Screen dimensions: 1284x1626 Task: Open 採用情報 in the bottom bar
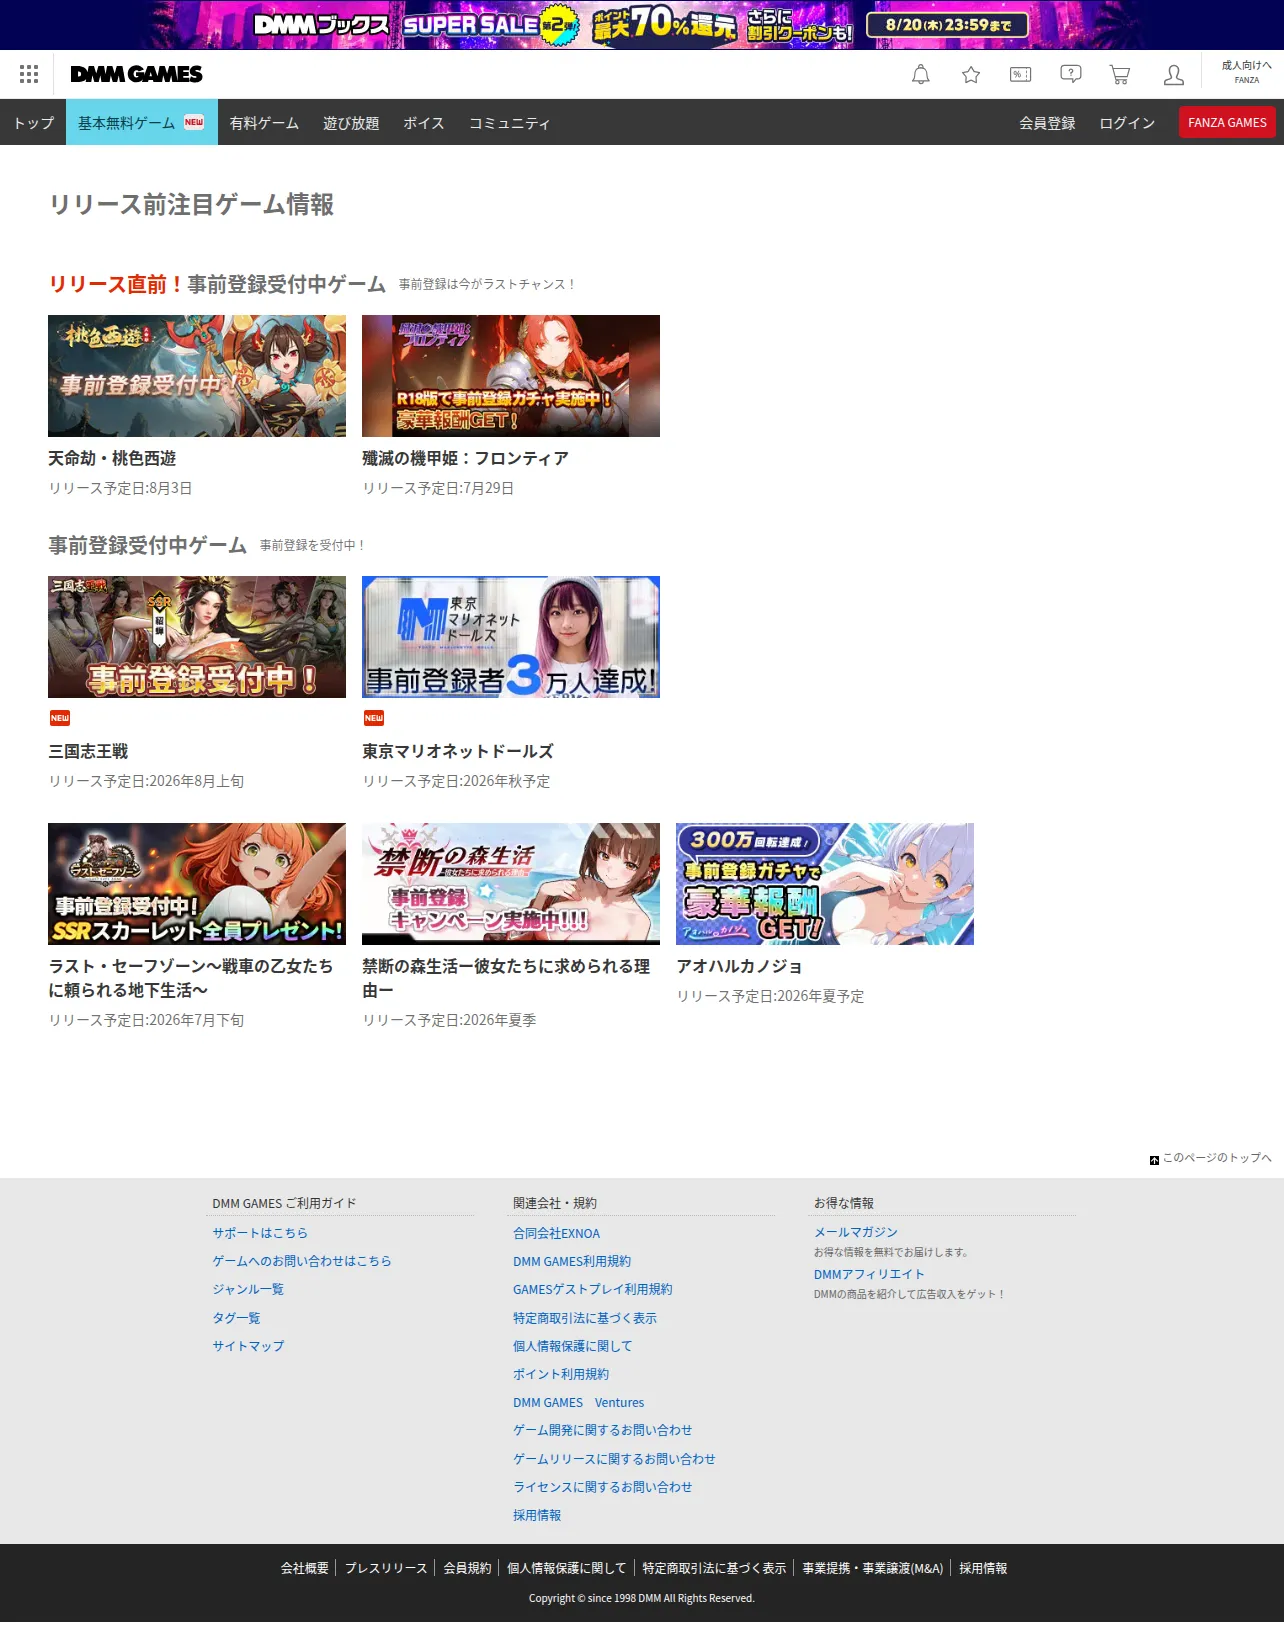[983, 1568]
